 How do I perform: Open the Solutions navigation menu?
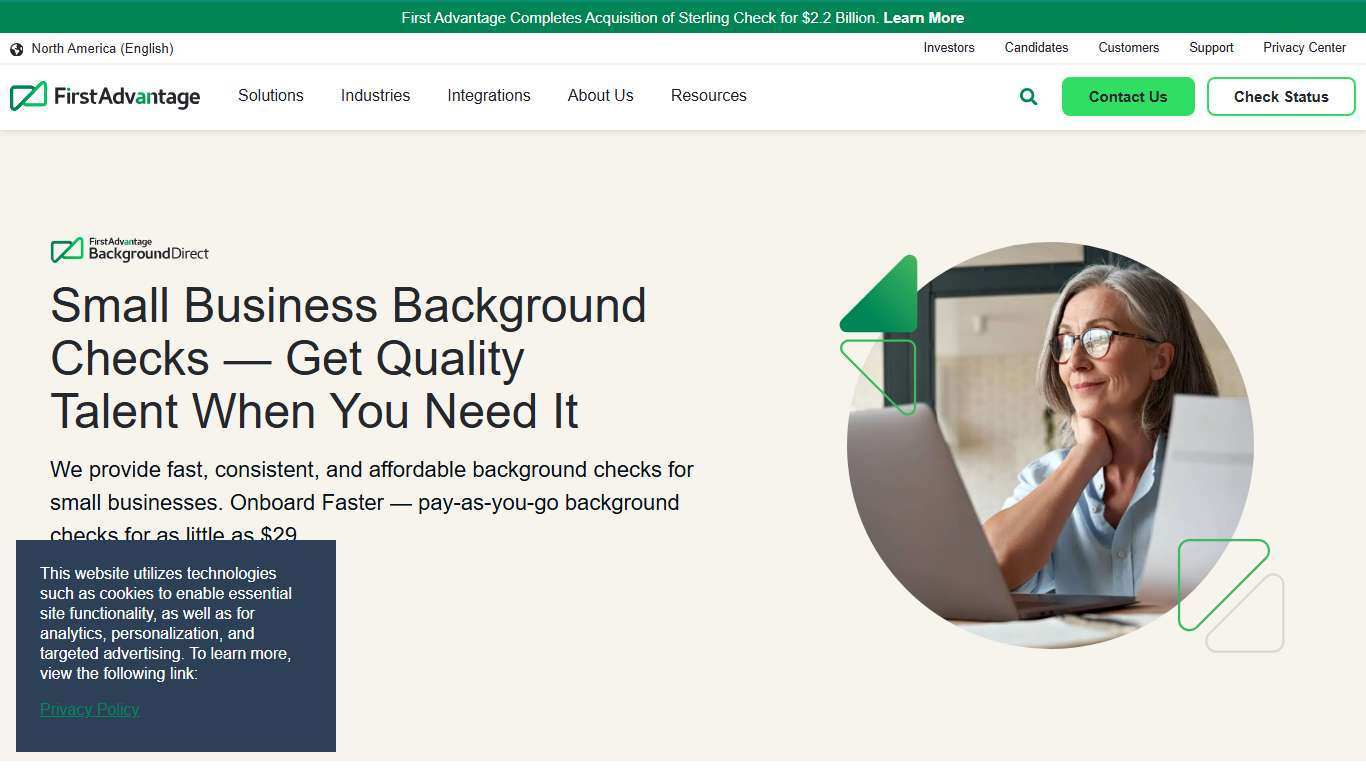point(270,96)
